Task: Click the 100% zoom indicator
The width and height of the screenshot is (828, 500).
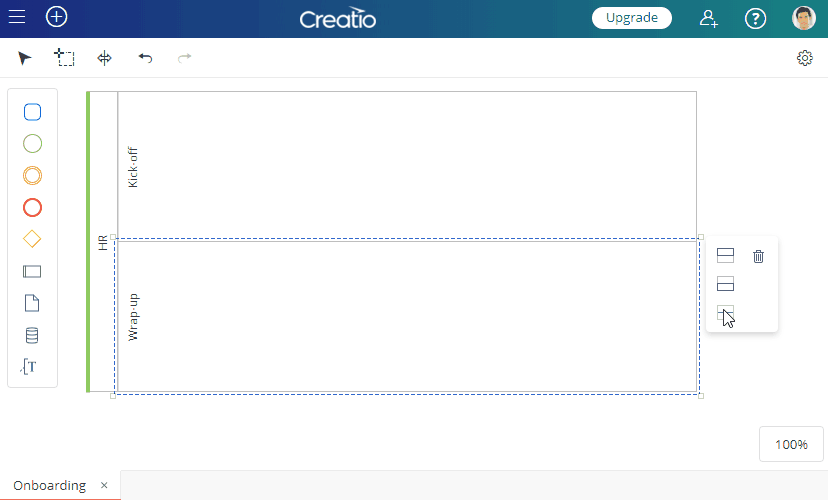Action: (791, 445)
